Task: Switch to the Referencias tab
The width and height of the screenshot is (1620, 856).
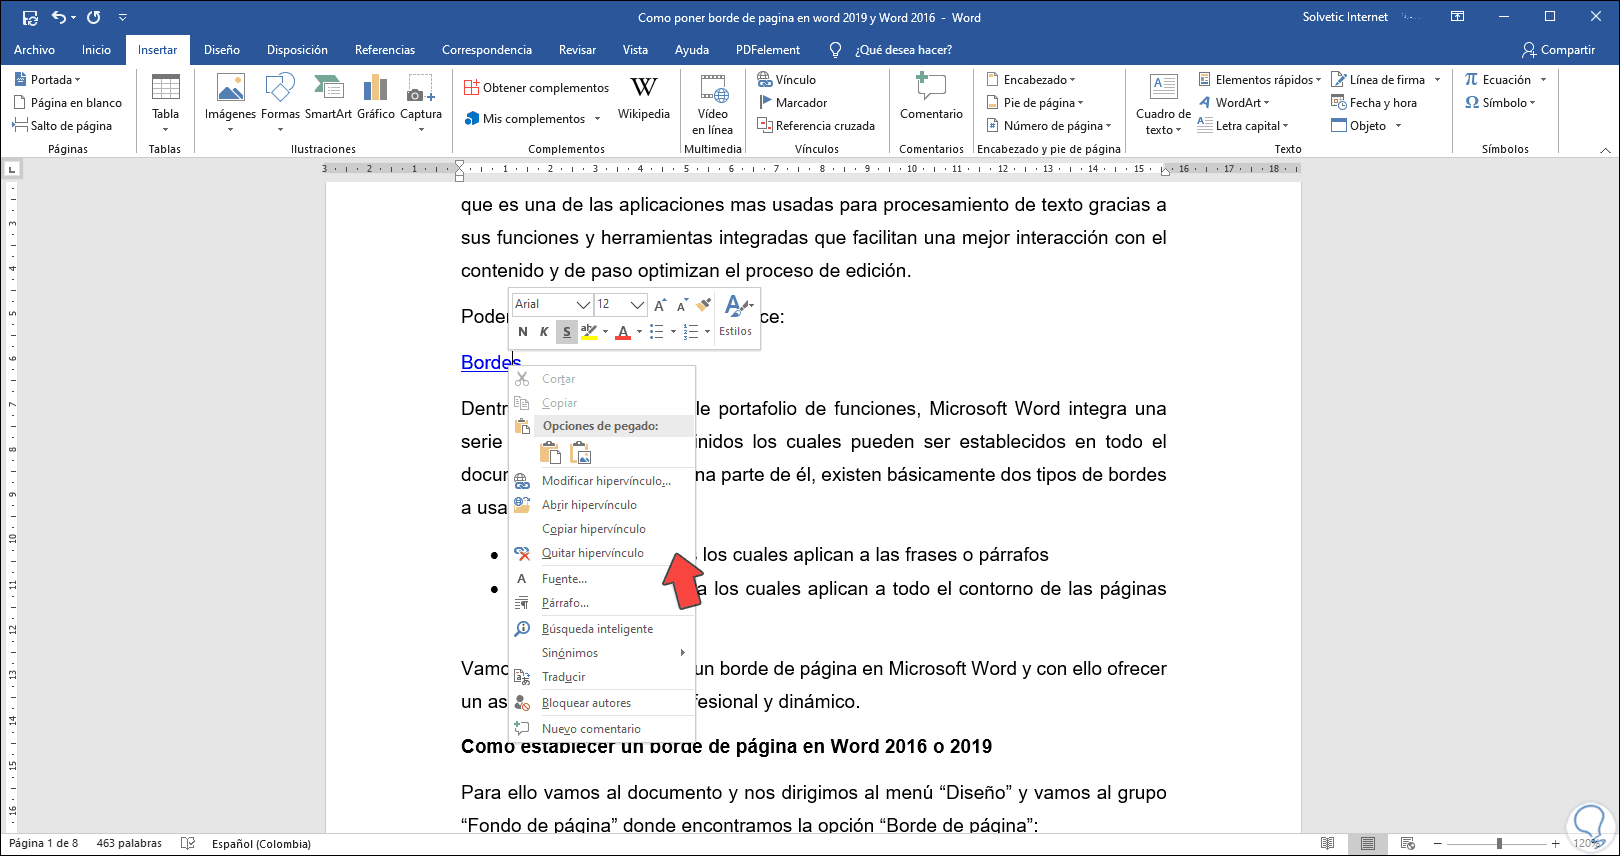Action: click(x=385, y=50)
